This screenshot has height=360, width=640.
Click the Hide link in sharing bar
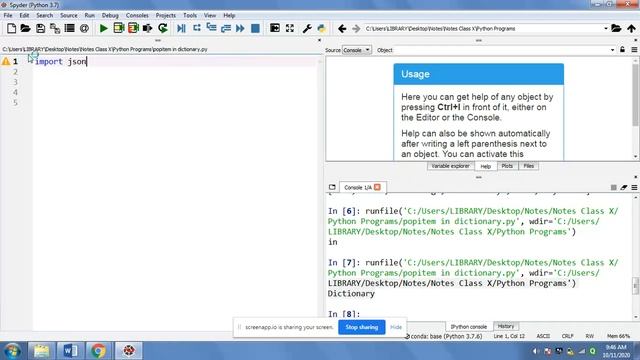coord(396,327)
